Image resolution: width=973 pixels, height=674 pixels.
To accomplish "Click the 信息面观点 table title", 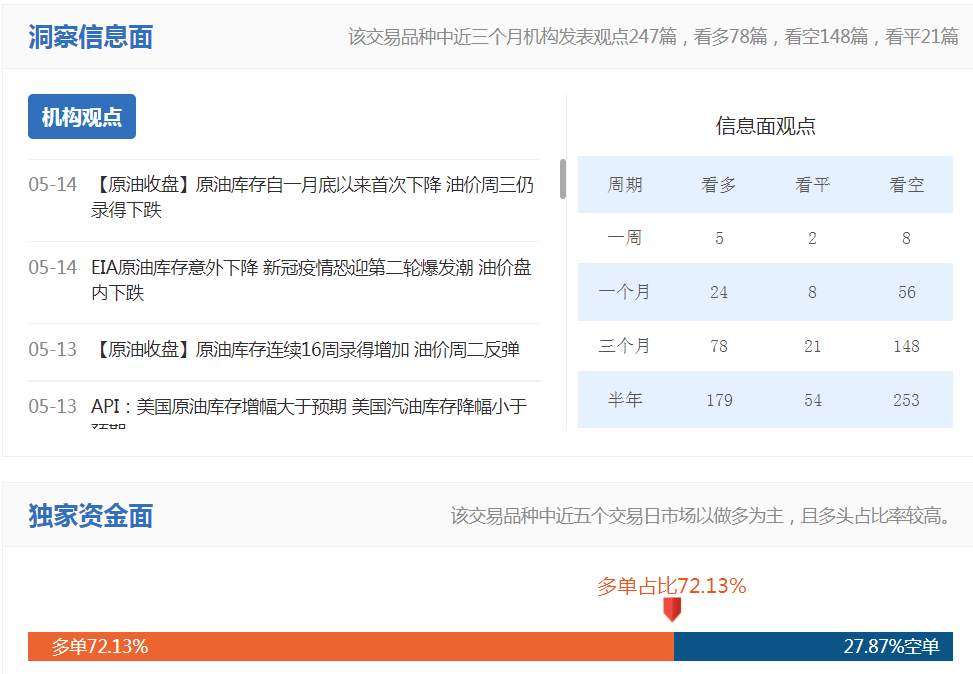I will pyautogui.click(x=765, y=126).
